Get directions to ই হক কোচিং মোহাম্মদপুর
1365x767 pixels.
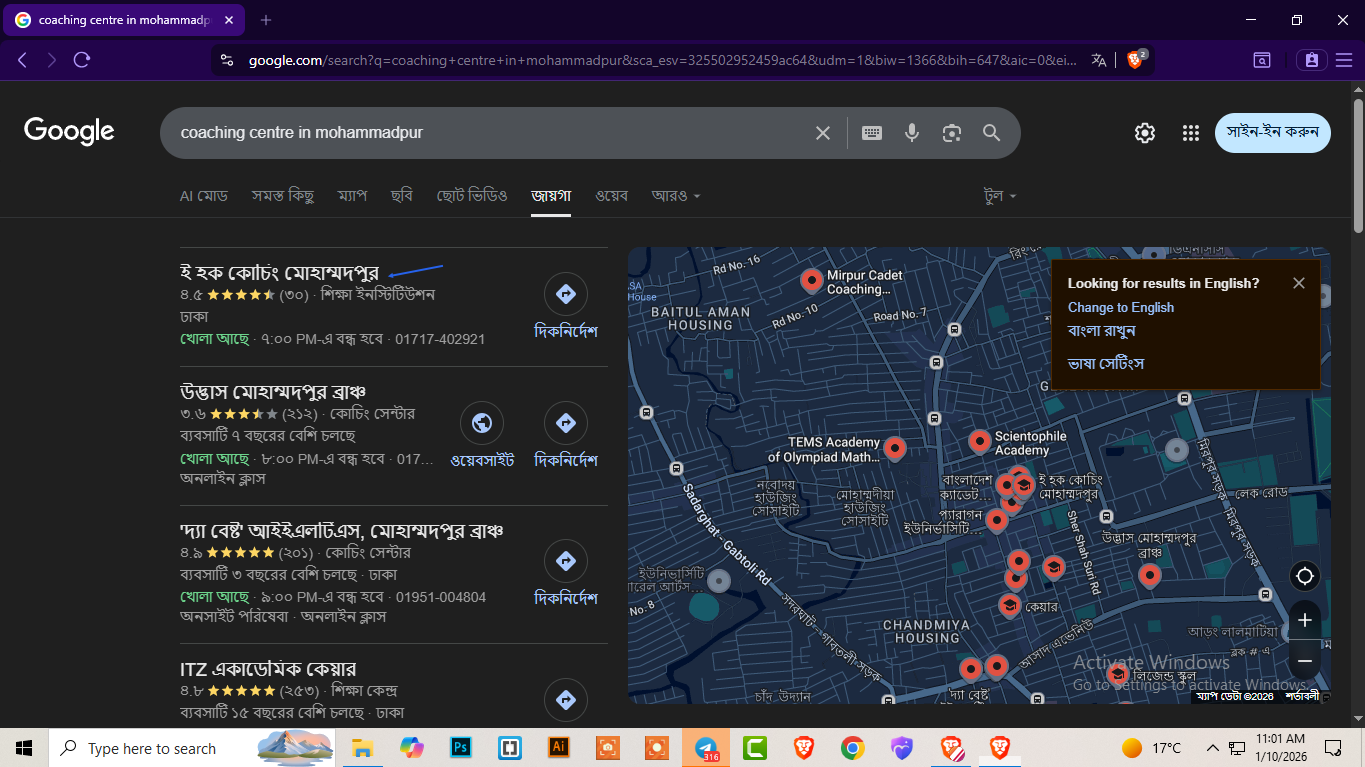point(565,293)
